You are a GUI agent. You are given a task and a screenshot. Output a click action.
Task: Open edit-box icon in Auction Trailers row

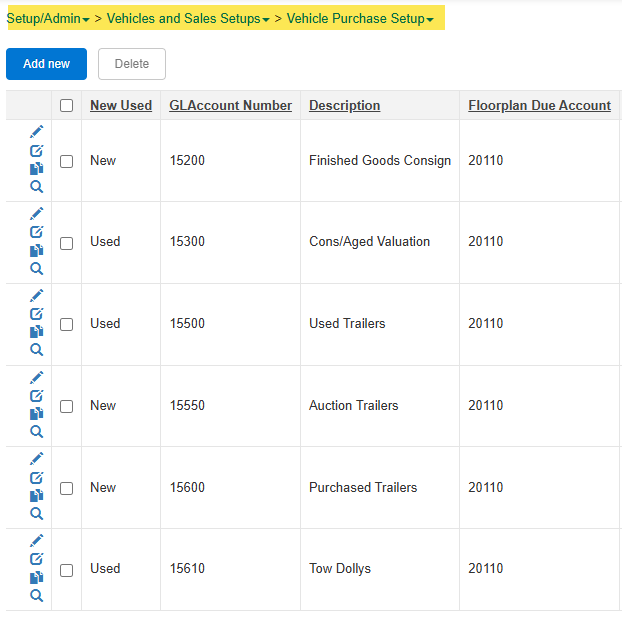[x=37, y=396]
